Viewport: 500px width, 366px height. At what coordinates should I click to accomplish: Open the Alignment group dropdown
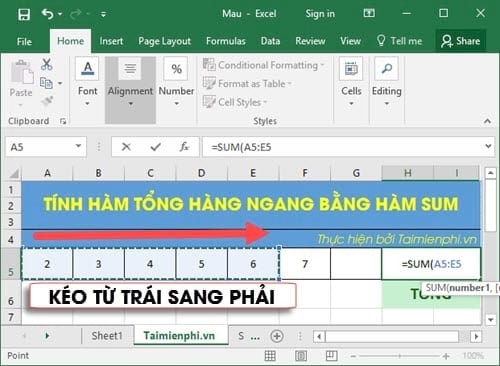pyautogui.click(x=130, y=90)
